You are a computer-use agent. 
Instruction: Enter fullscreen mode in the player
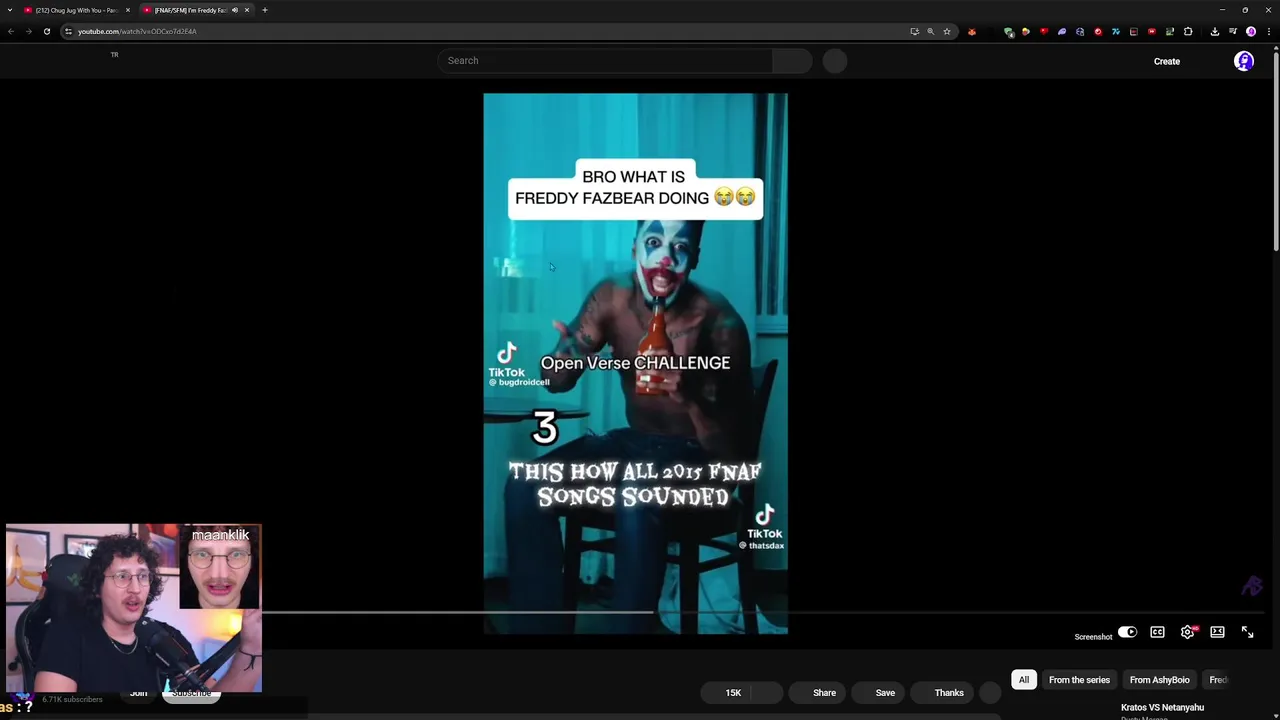1247,632
